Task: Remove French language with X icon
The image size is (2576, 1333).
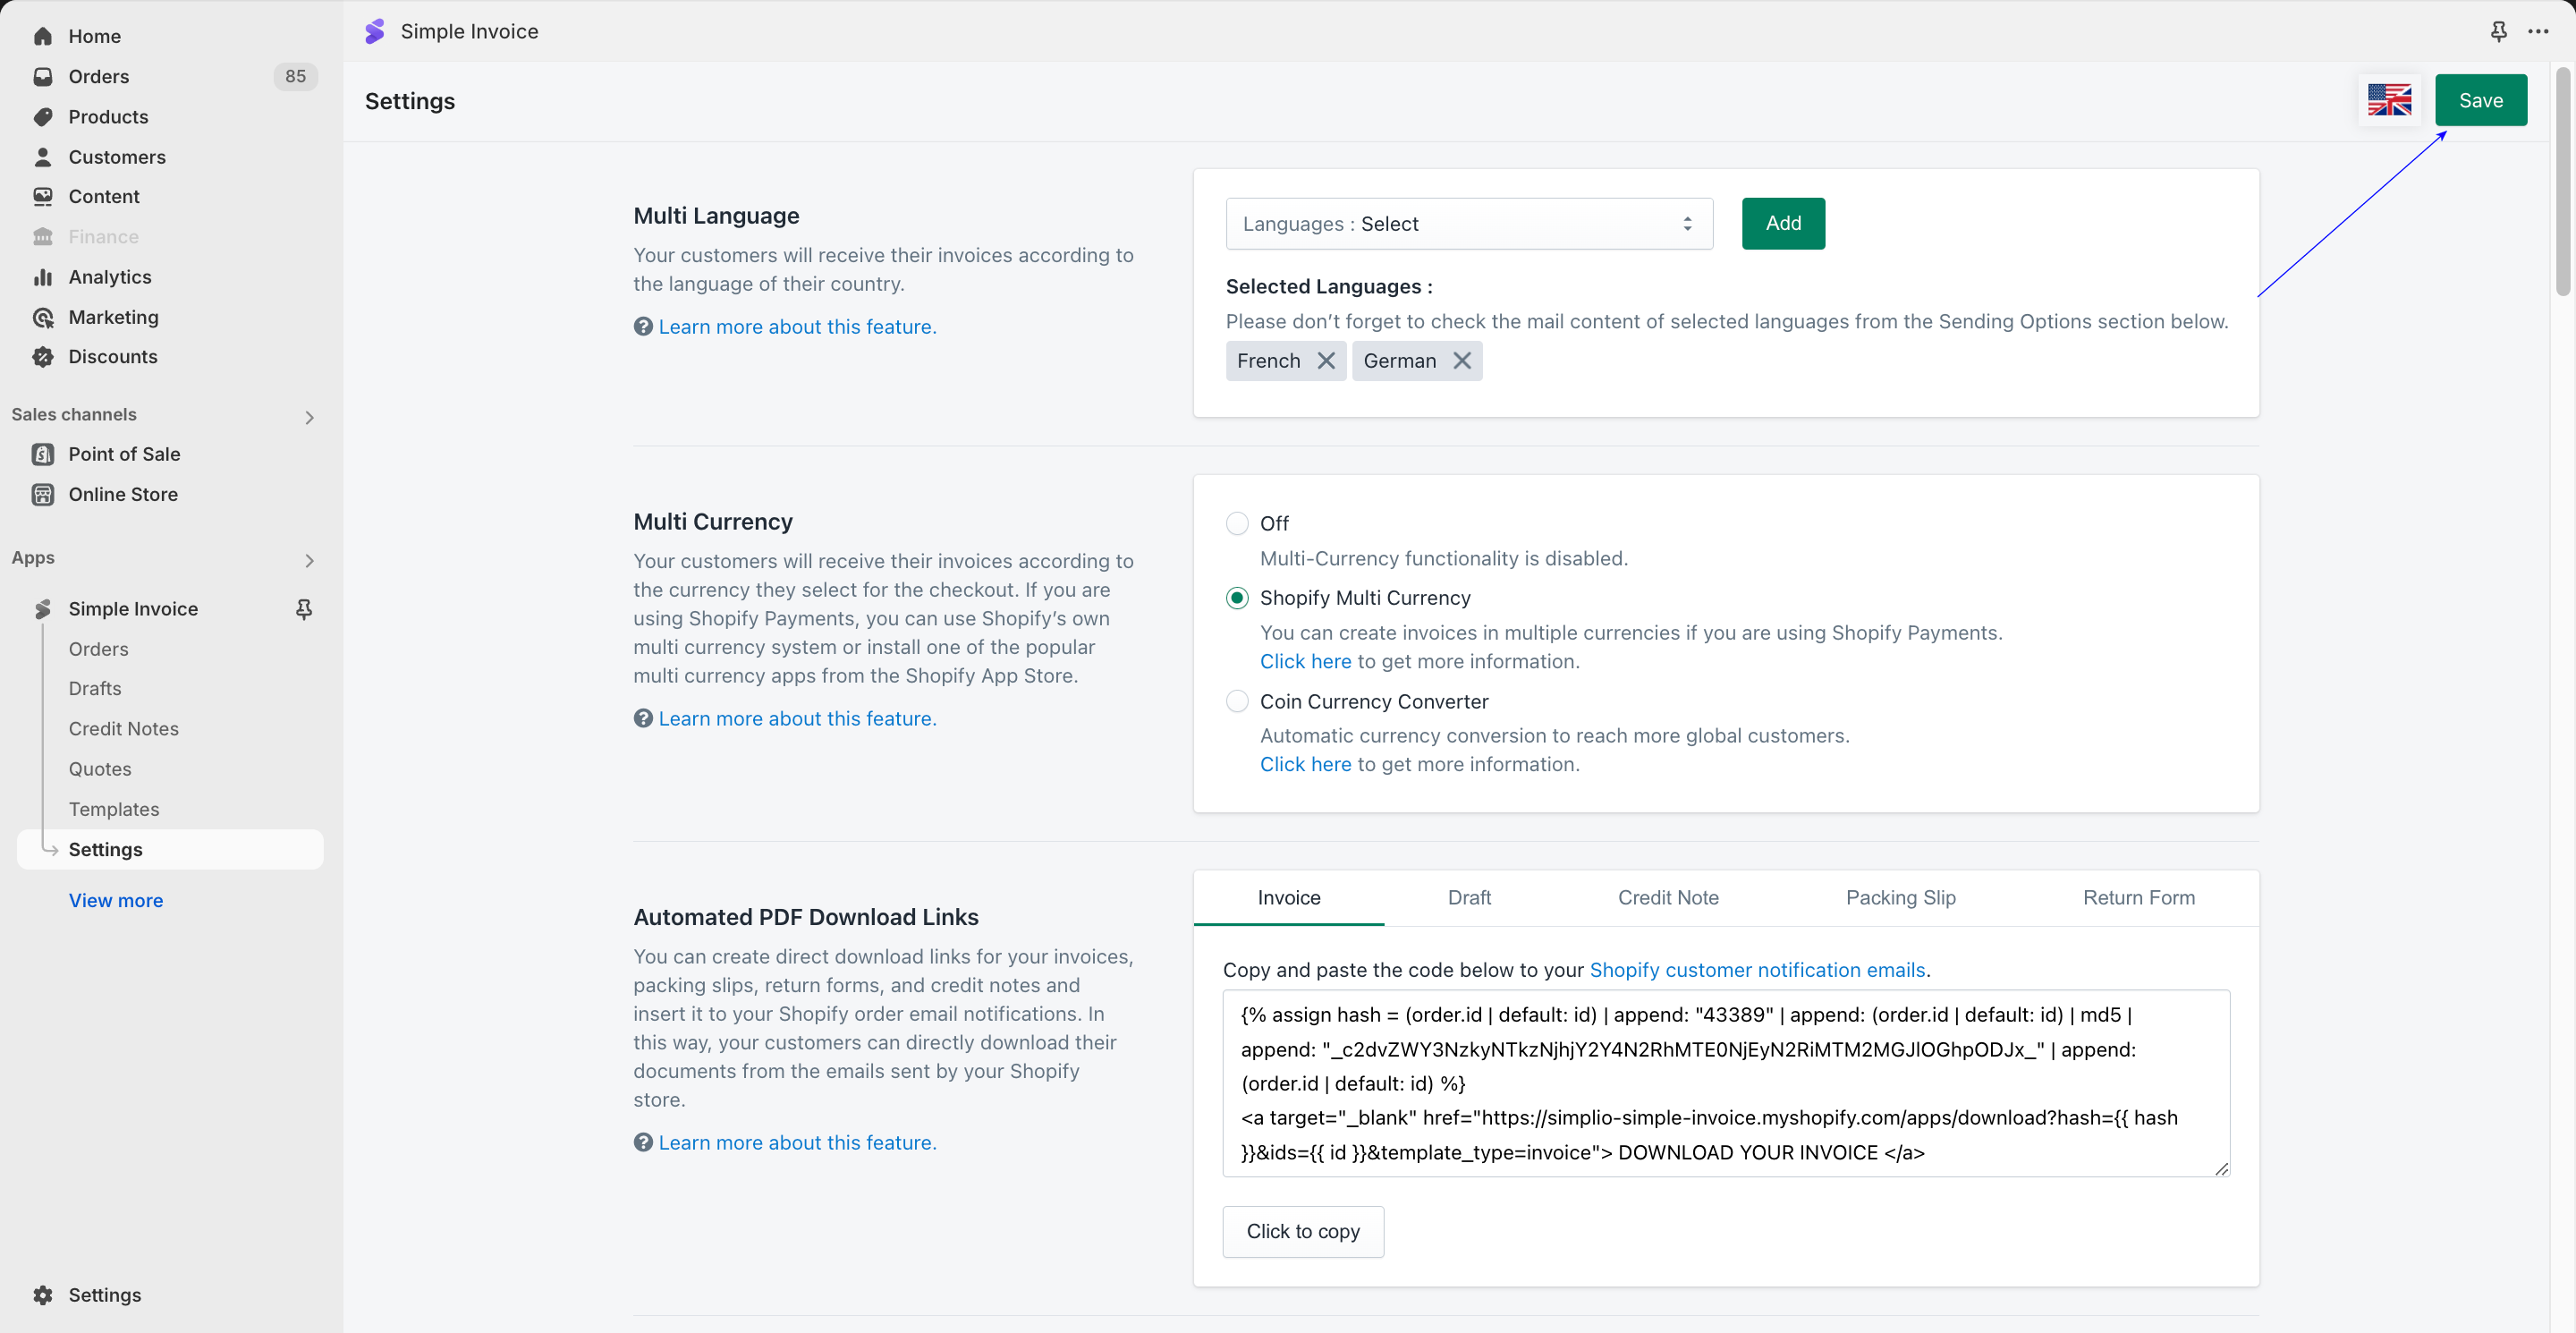Action: [1326, 361]
